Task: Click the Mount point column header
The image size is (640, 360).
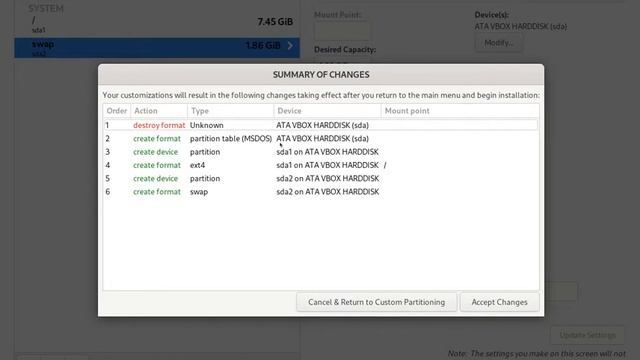Action: [x=460, y=111]
